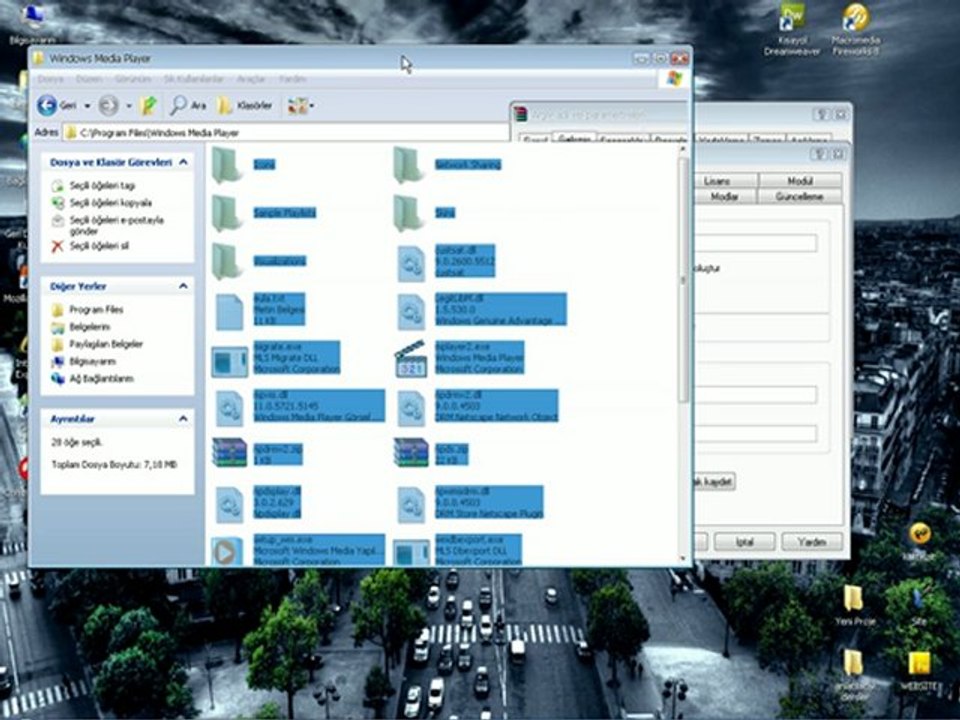
Task: Select the Windows Media Player Görsel dll icon
Action: point(230,407)
